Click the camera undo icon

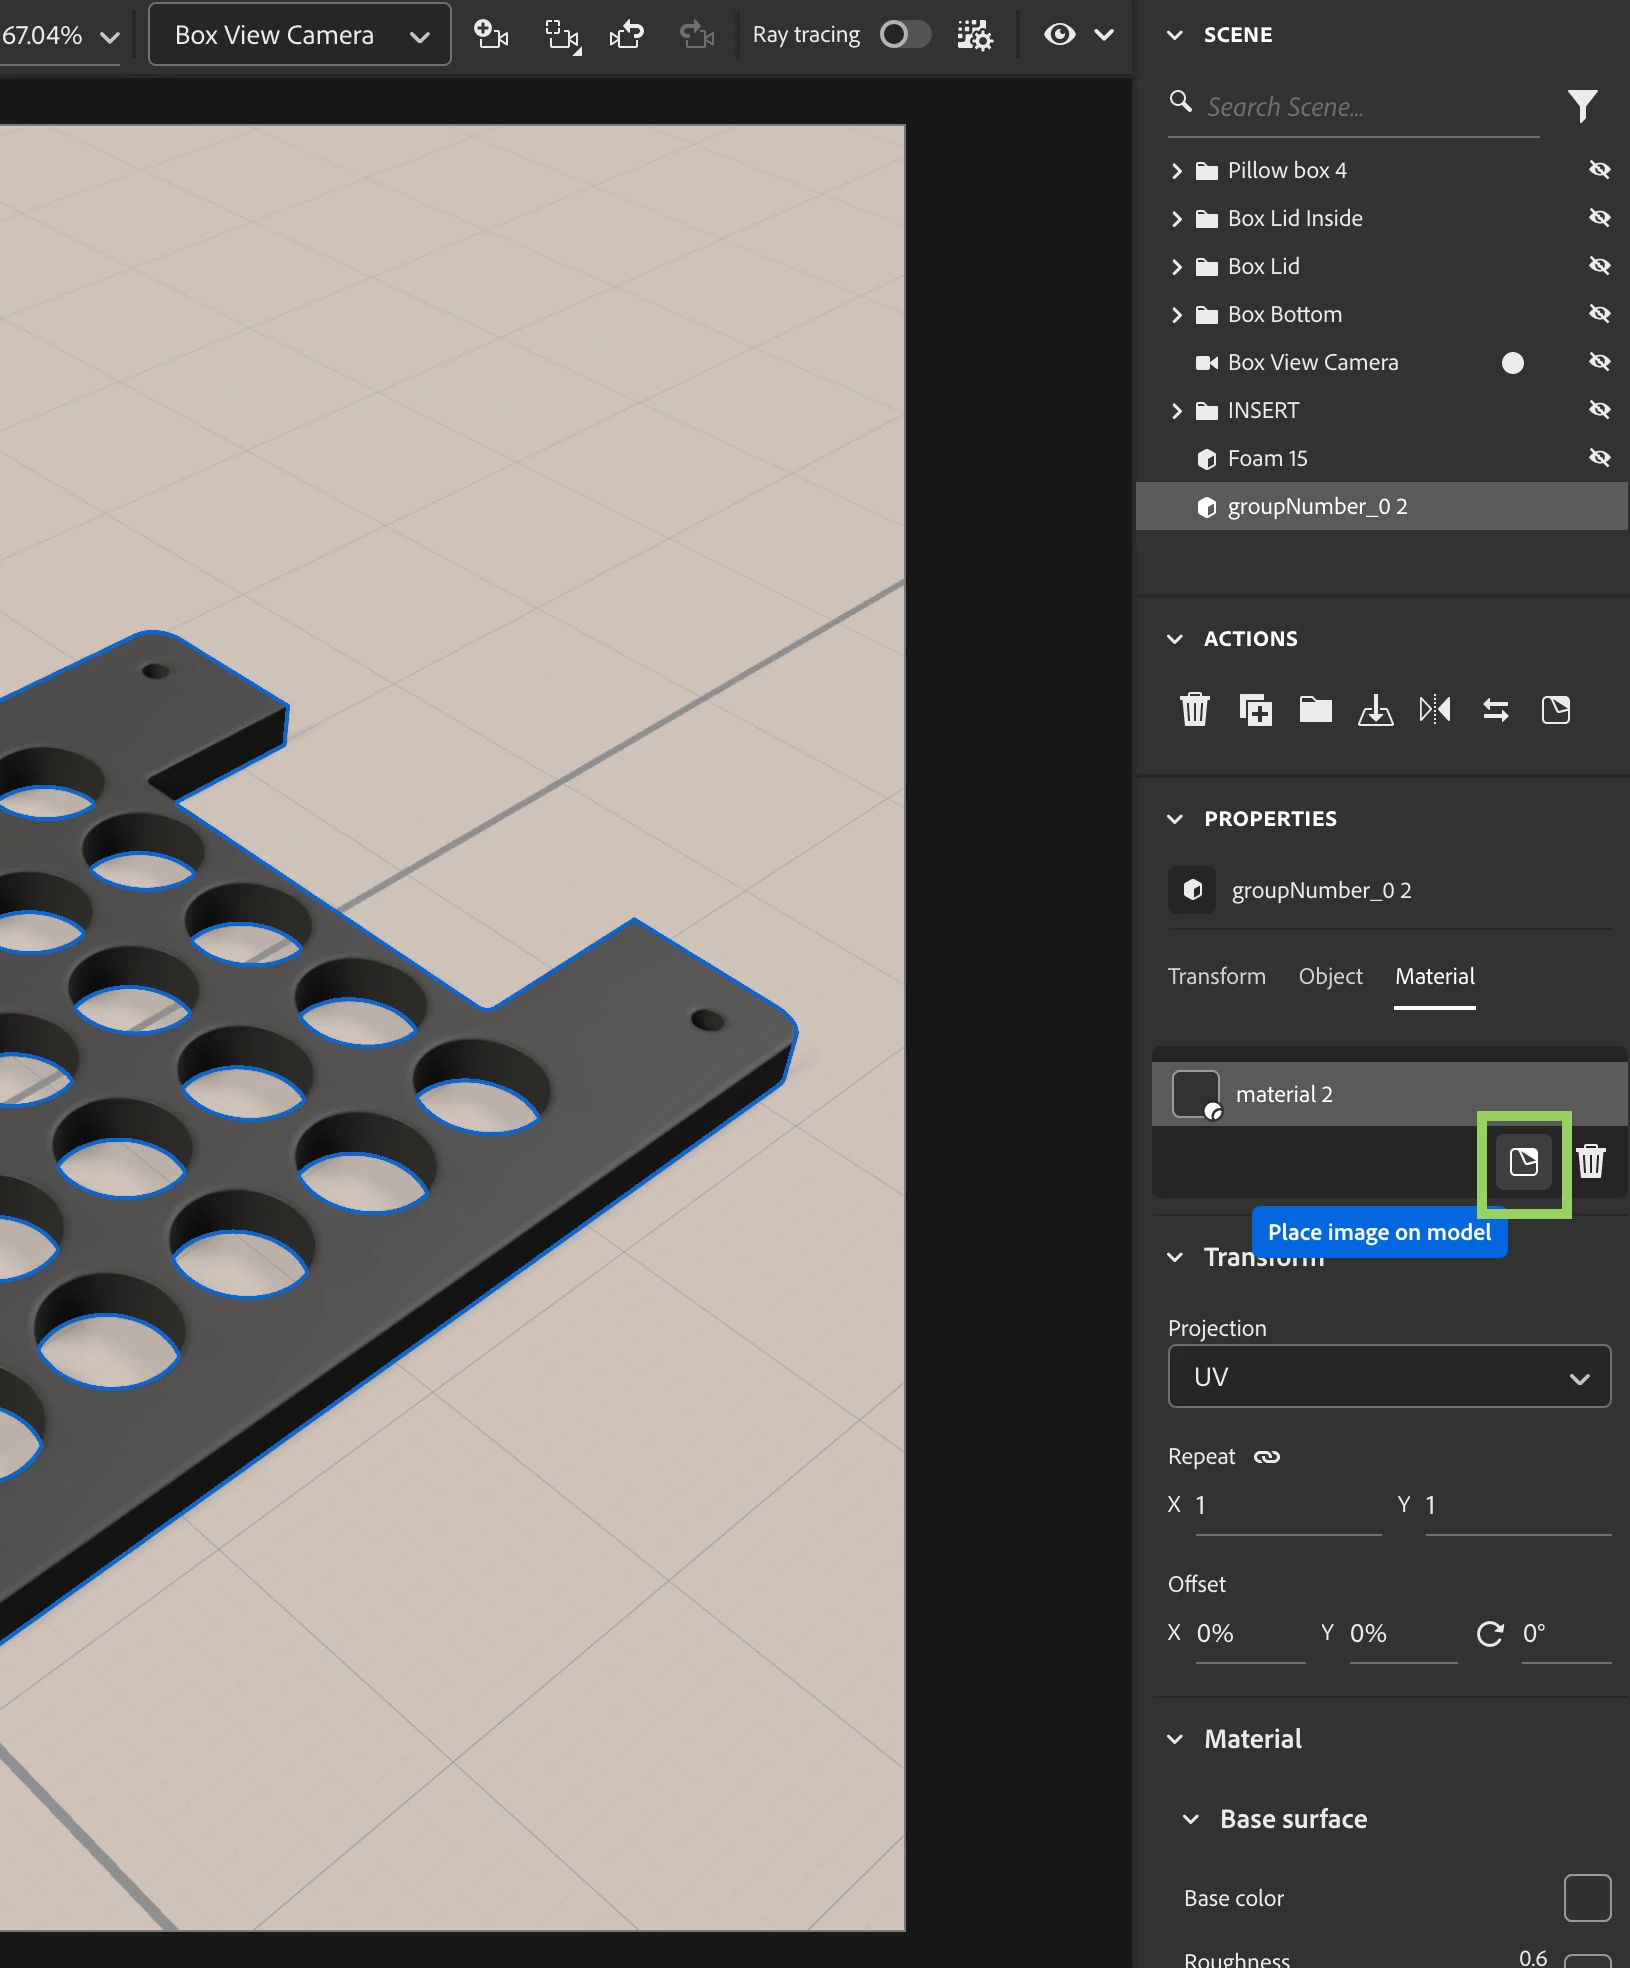(627, 35)
